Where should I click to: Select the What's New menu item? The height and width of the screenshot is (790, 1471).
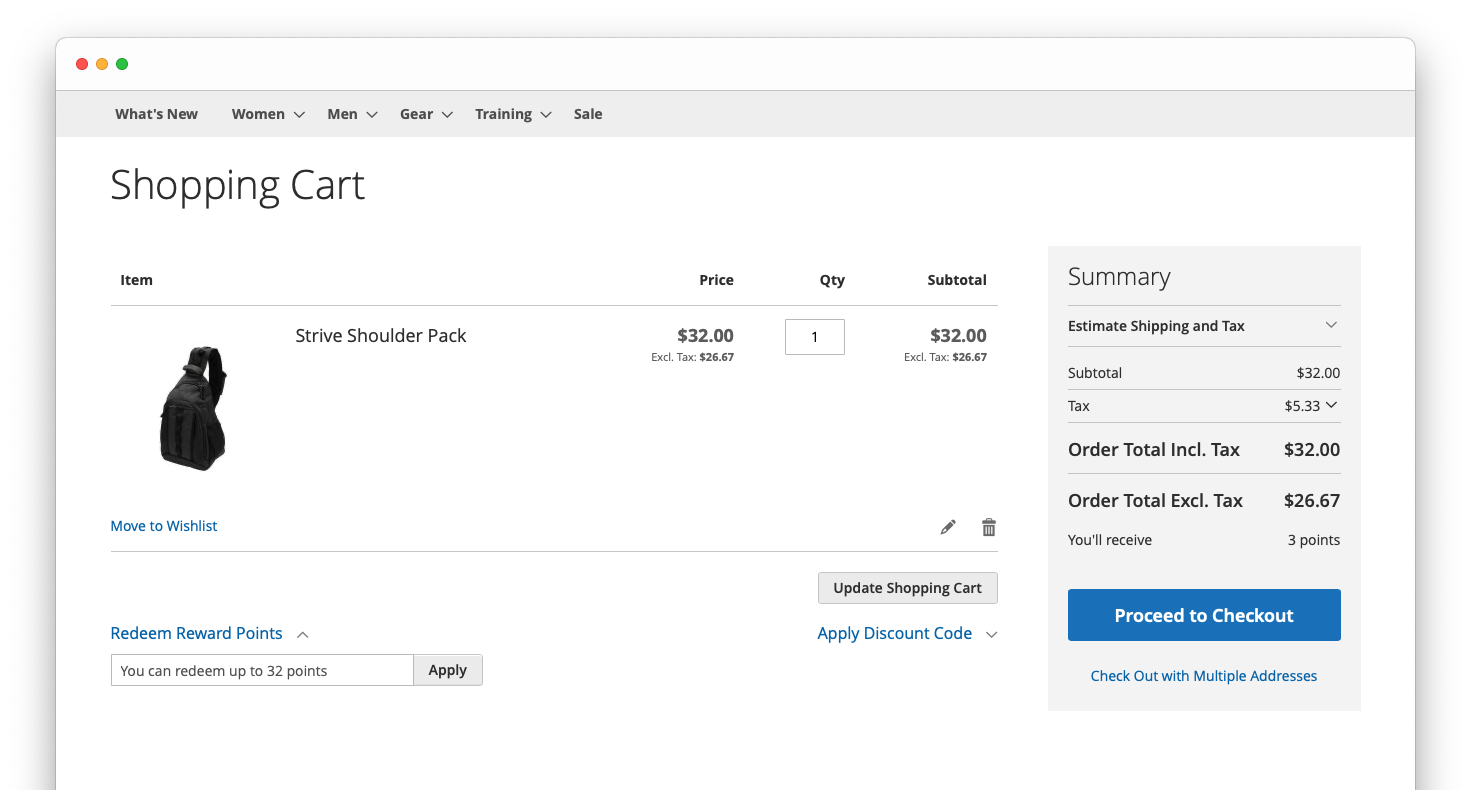[x=156, y=114]
